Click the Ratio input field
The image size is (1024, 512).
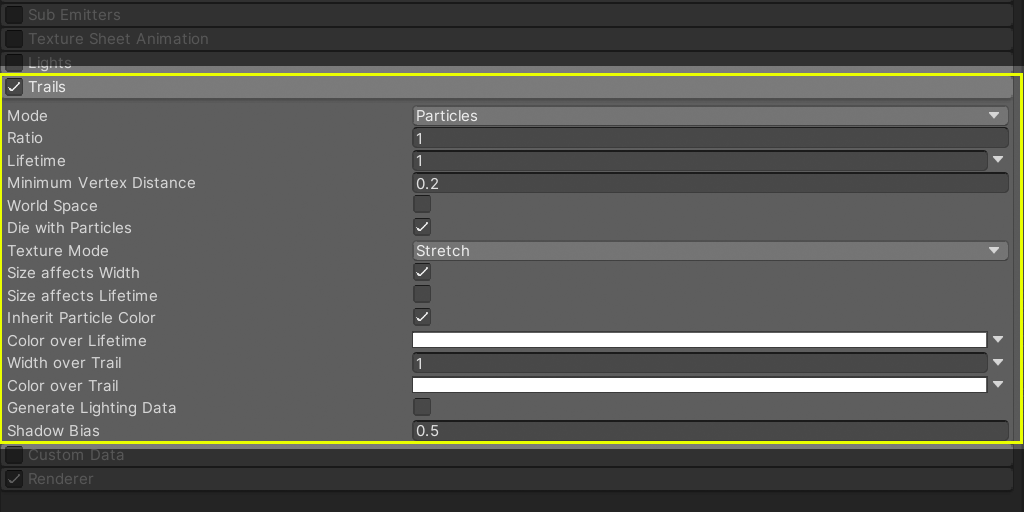coord(709,138)
